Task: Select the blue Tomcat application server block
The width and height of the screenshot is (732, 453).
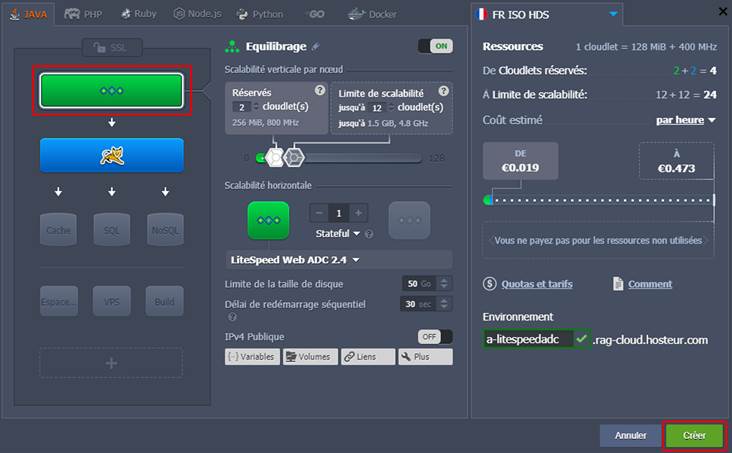Action: pos(111,155)
